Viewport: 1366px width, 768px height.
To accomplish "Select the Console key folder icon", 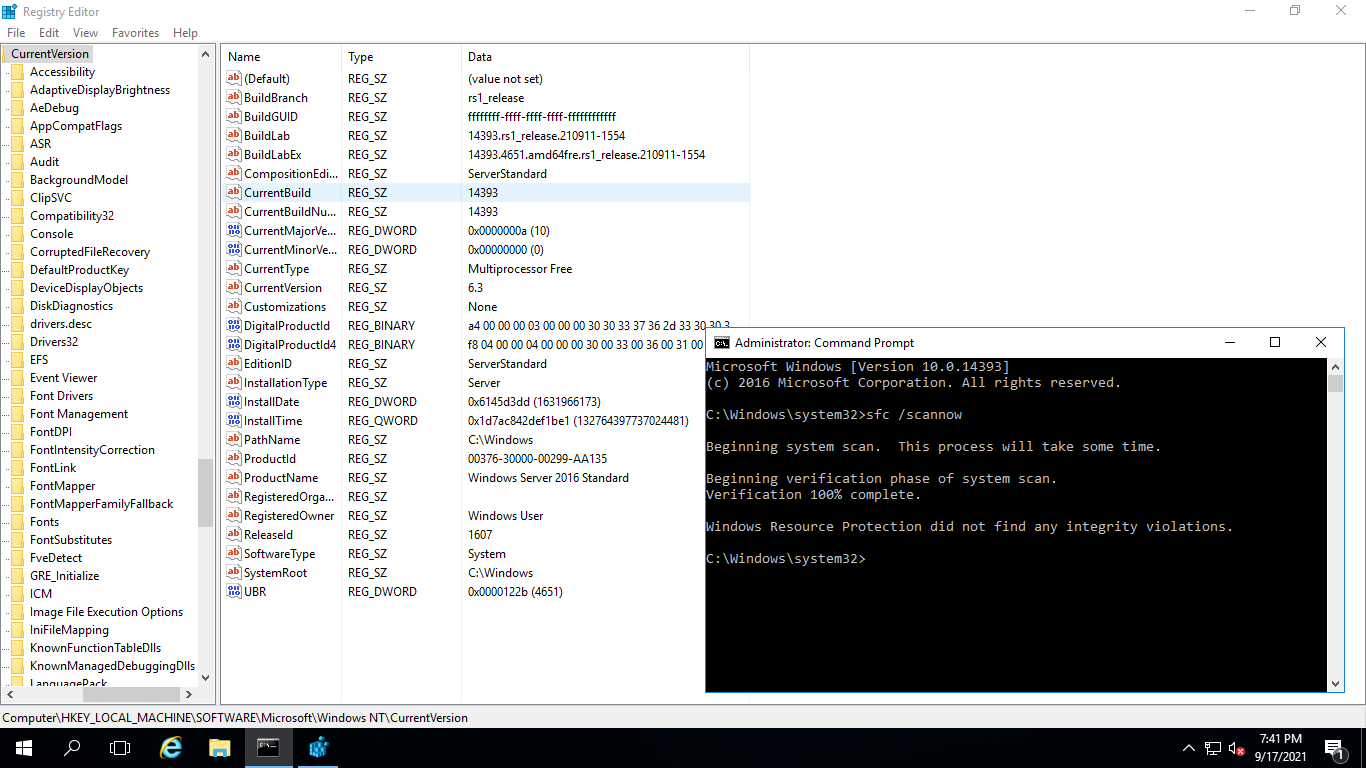I will tap(17, 234).
